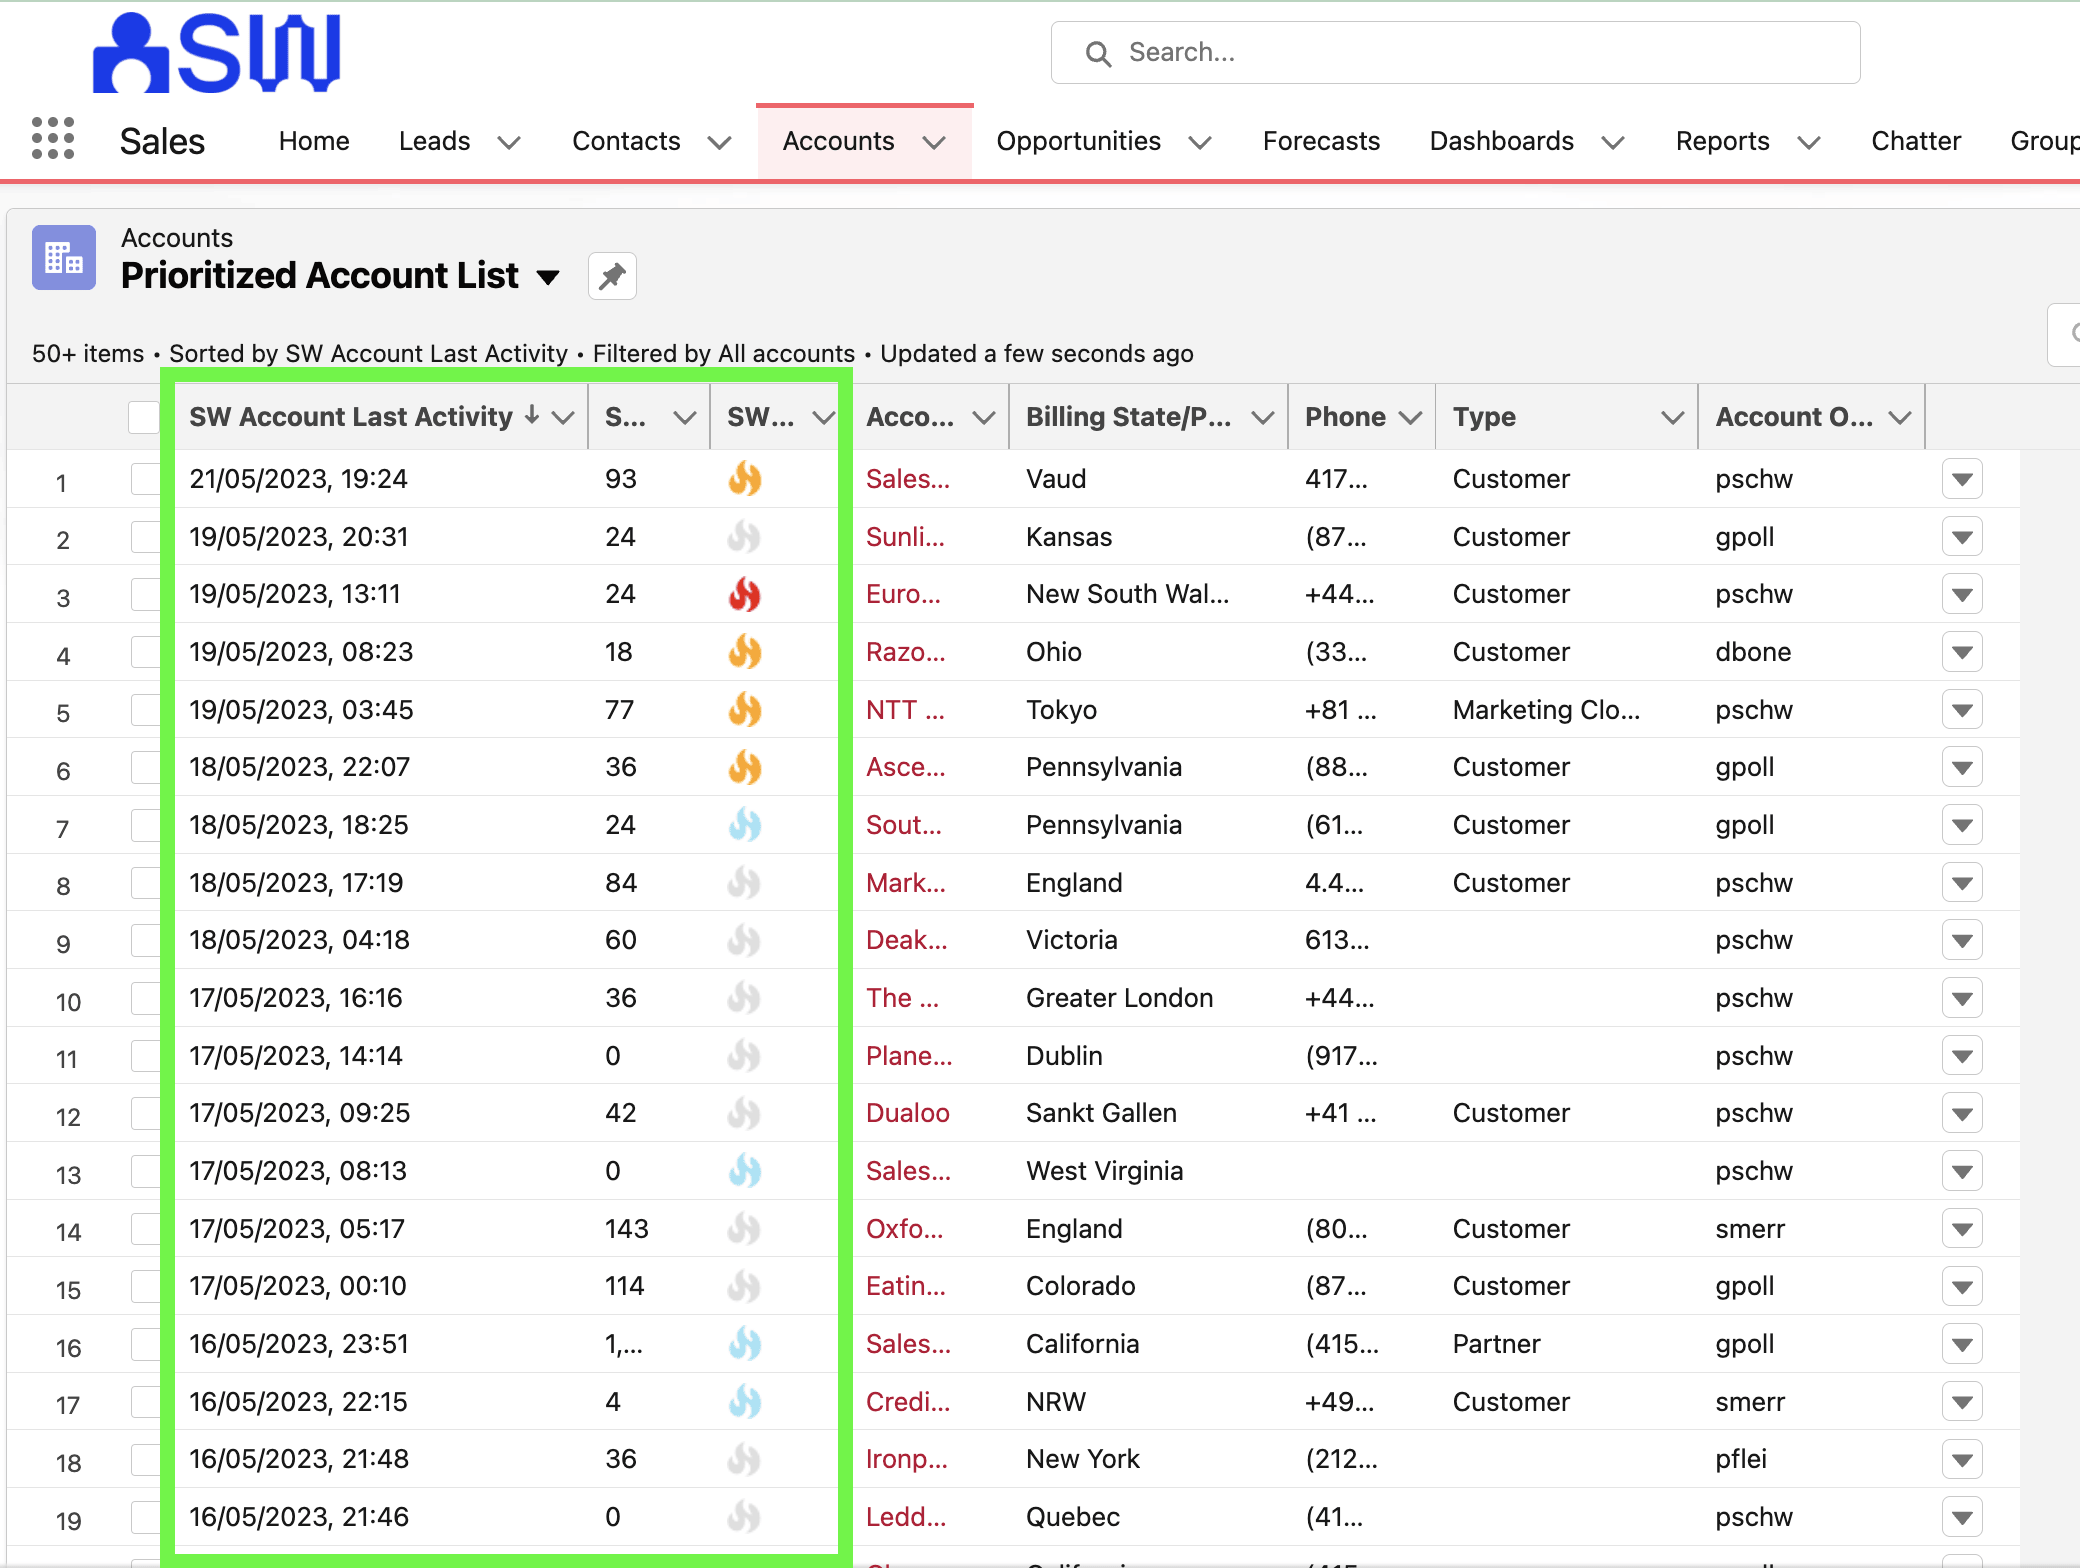The image size is (2080, 1568).
Task: Switch to the Forecasts tab
Action: click(x=1321, y=141)
